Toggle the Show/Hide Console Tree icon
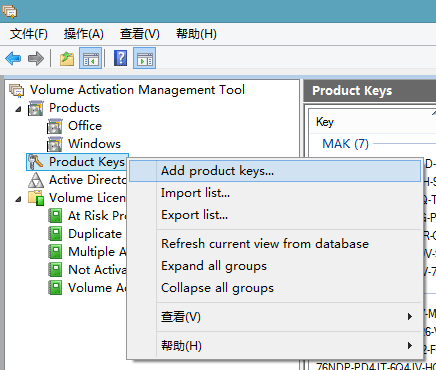The height and width of the screenshot is (370, 436). [90, 58]
